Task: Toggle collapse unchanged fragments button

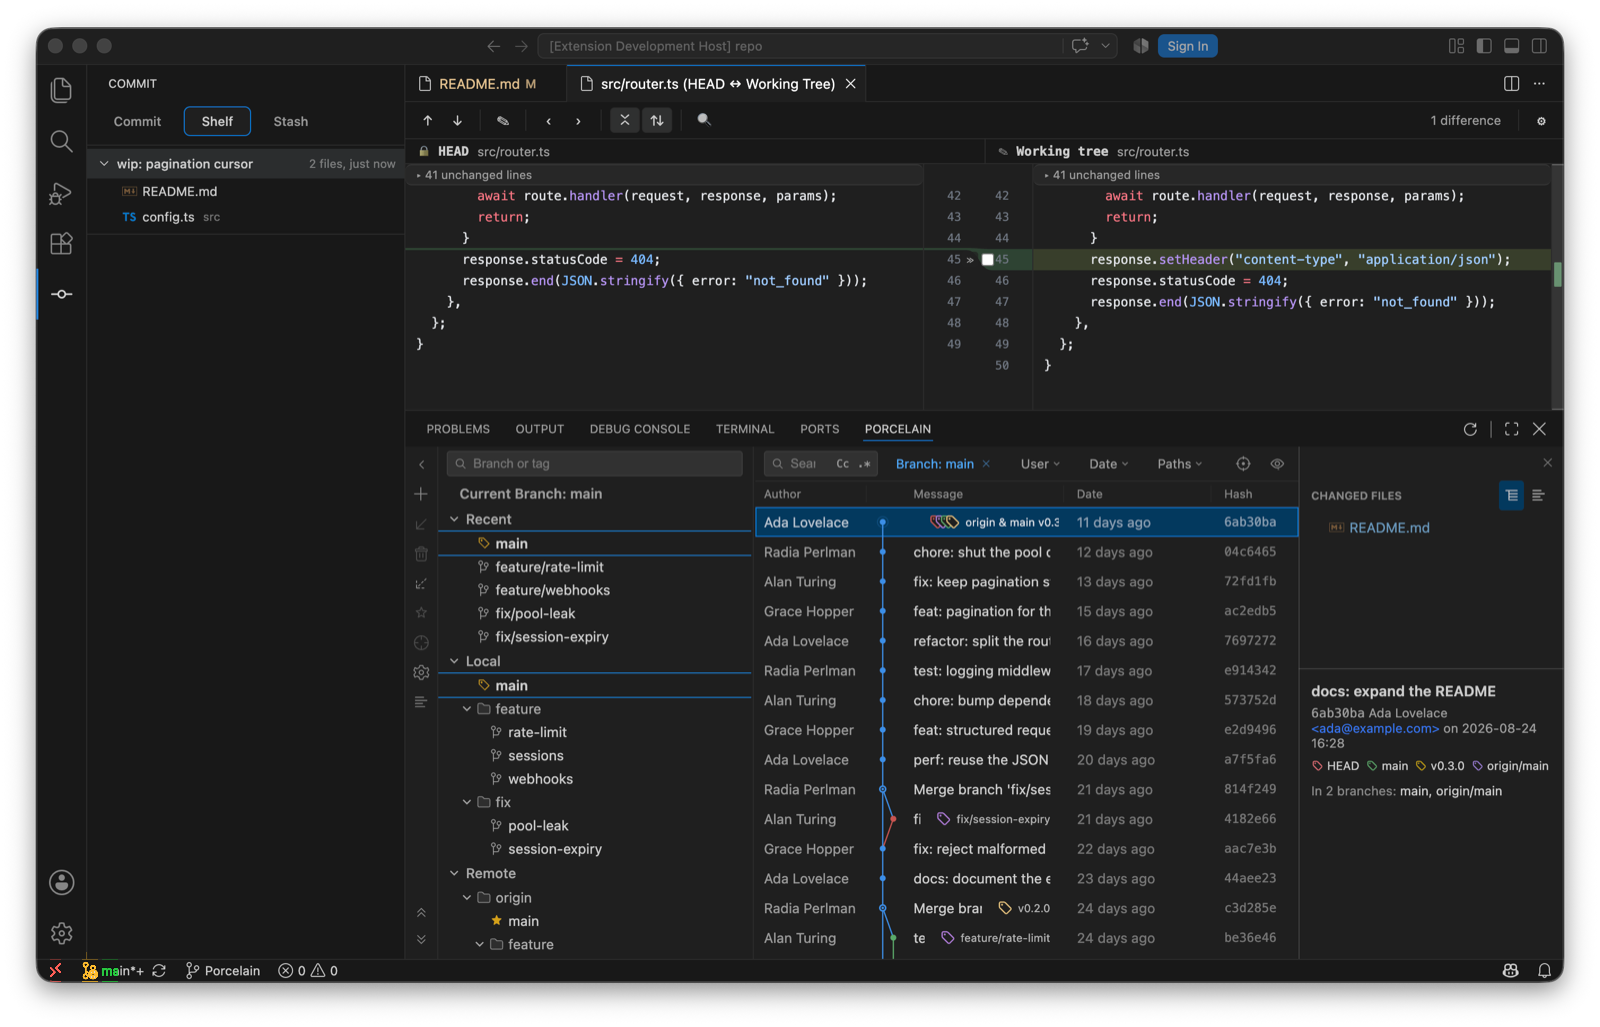Action: click(x=625, y=120)
